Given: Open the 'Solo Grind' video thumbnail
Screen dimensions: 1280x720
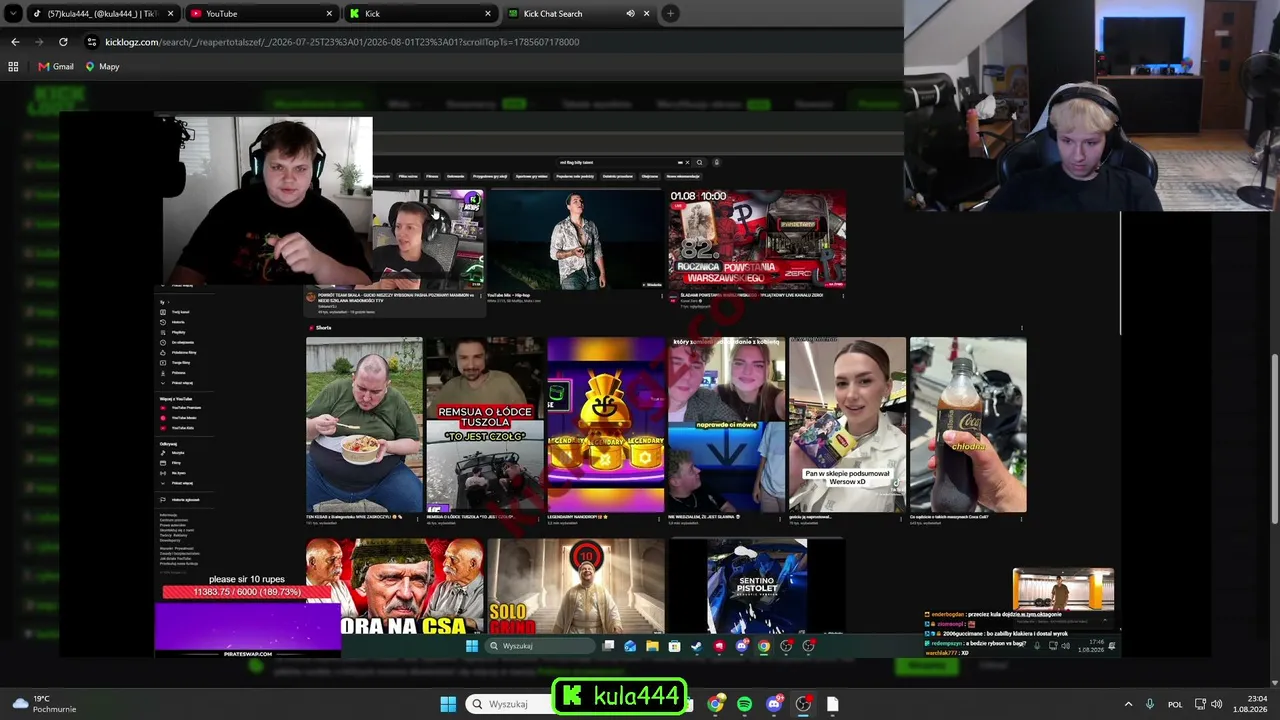Looking at the screenshot, I should tap(576, 586).
